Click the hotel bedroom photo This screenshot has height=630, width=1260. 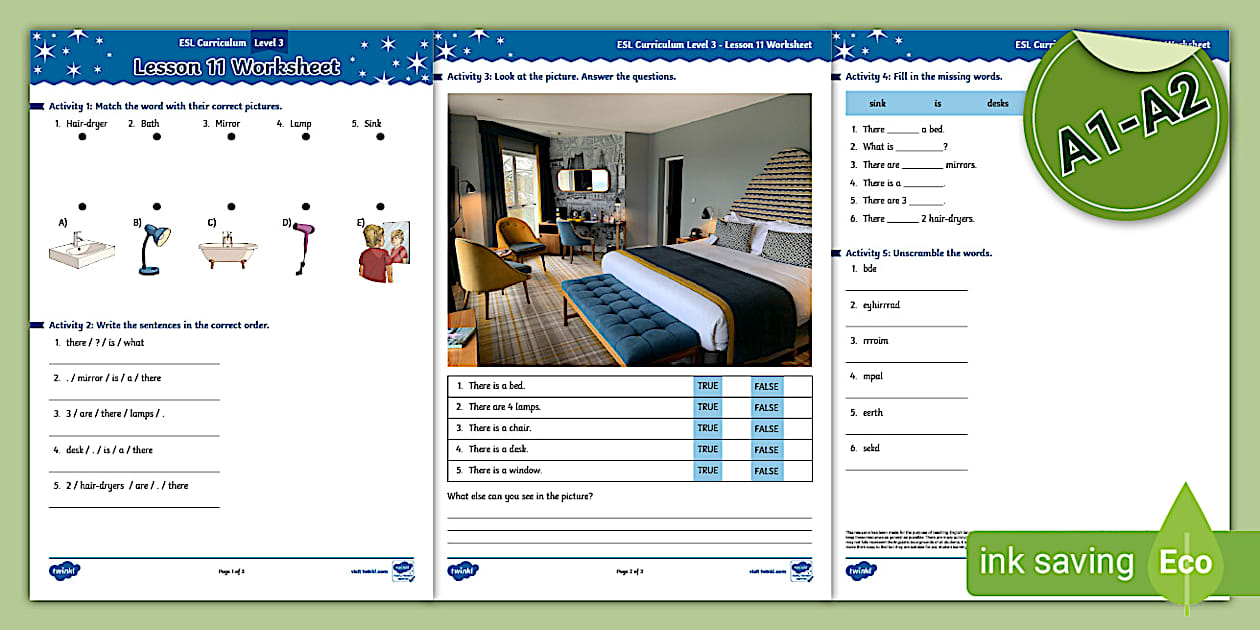(x=630, y=230)
